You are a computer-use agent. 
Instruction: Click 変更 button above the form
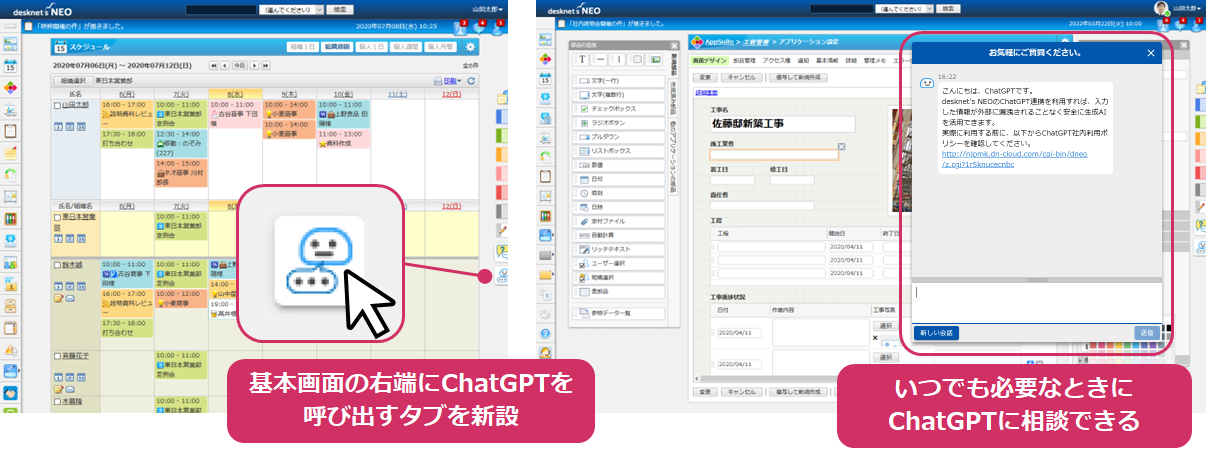[x=705, y=76]
